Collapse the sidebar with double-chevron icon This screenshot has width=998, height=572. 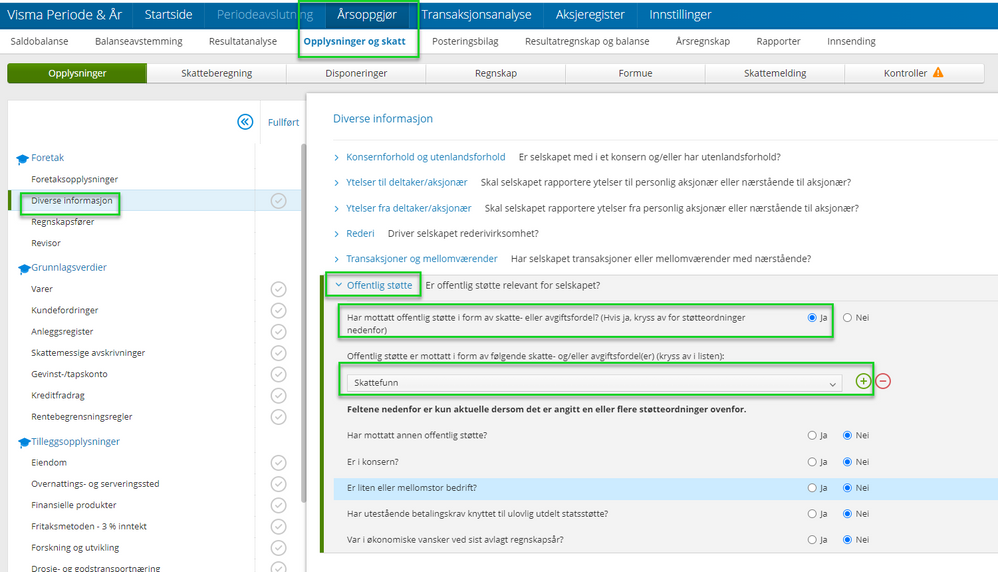(x=245, y=122)
